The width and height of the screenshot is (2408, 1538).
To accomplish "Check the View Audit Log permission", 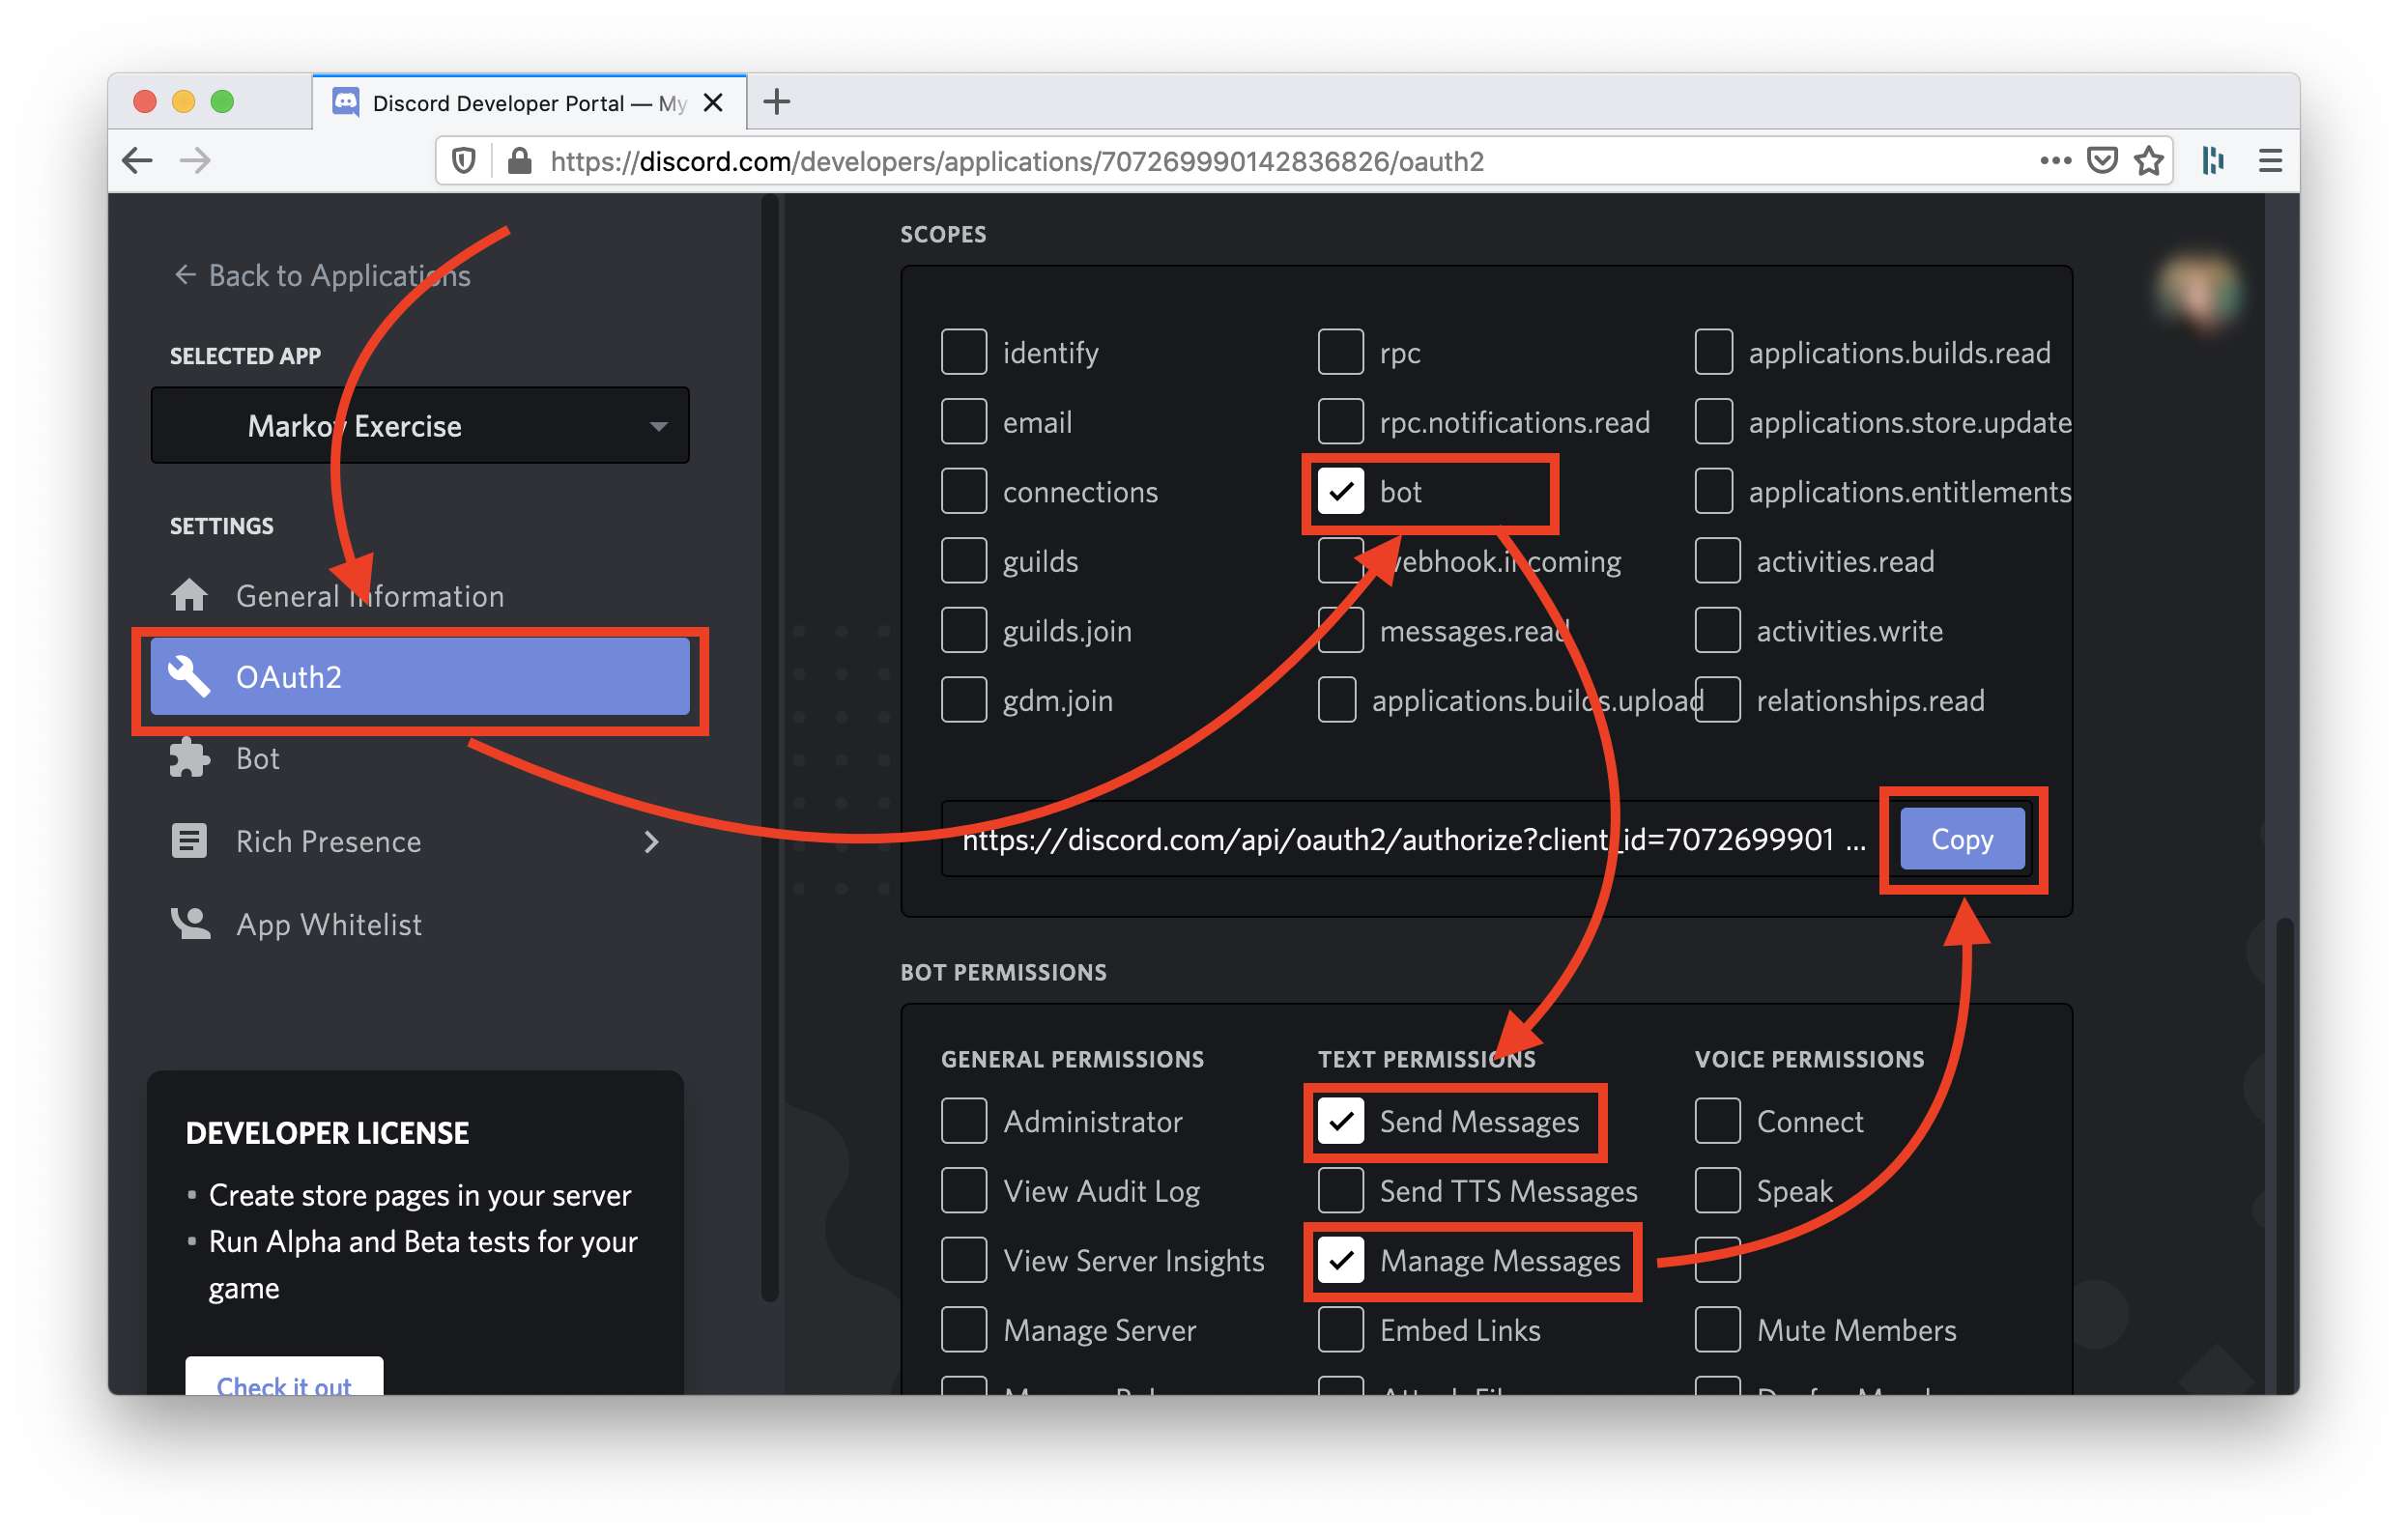I will [964, 1191].
